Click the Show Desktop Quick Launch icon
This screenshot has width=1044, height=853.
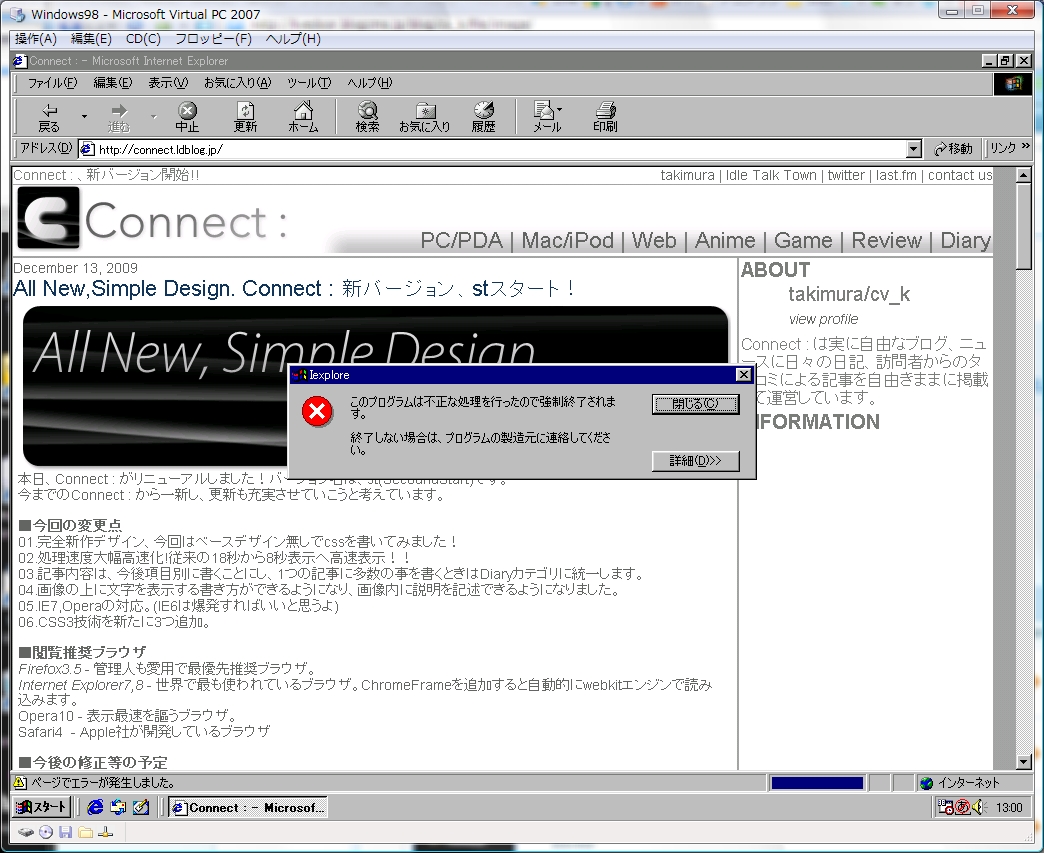point(140,808)
